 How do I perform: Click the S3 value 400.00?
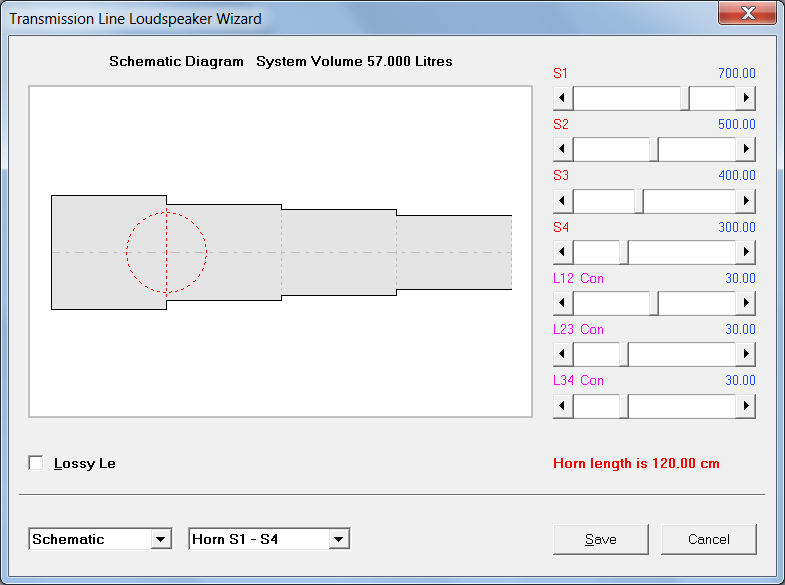coord(736,175)
